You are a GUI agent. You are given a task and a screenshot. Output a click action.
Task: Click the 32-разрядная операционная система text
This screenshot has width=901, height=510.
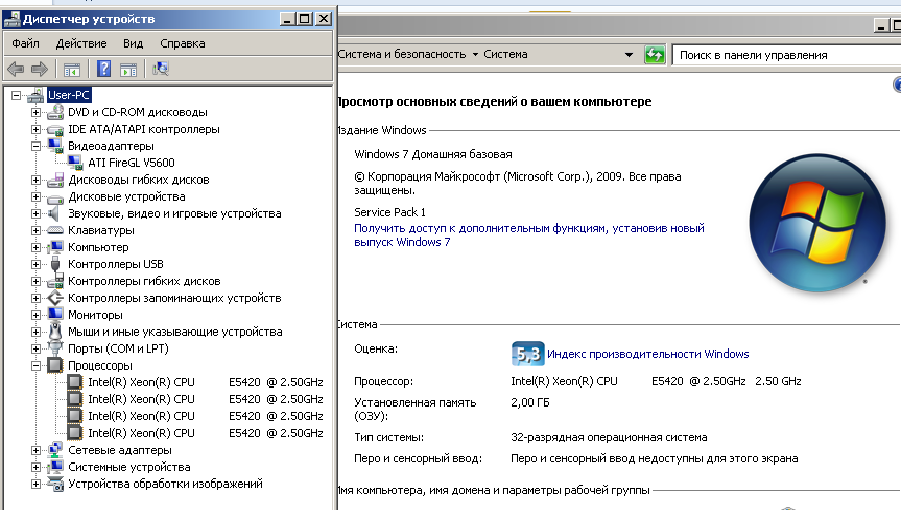click(x=609, y=437)
